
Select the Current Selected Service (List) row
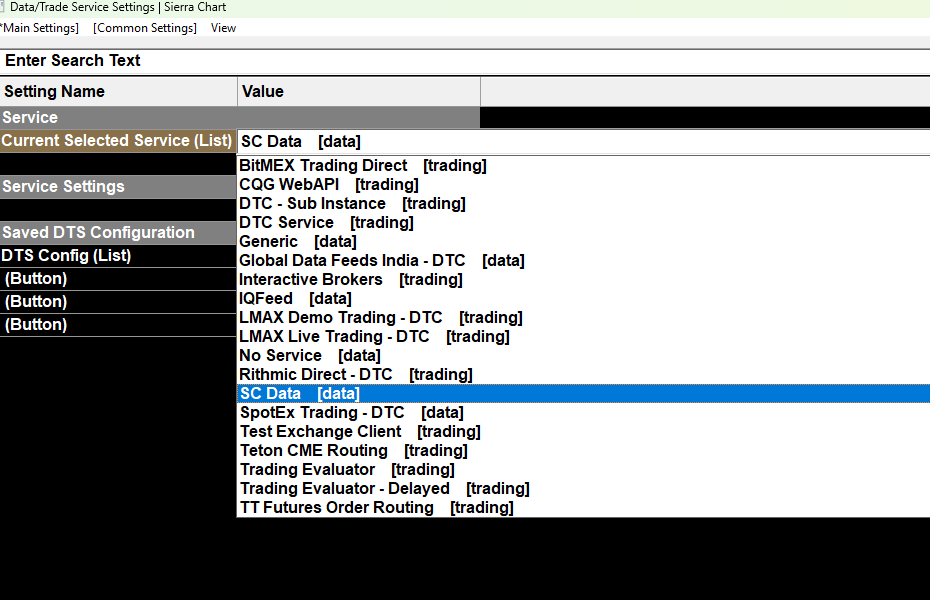118,141
